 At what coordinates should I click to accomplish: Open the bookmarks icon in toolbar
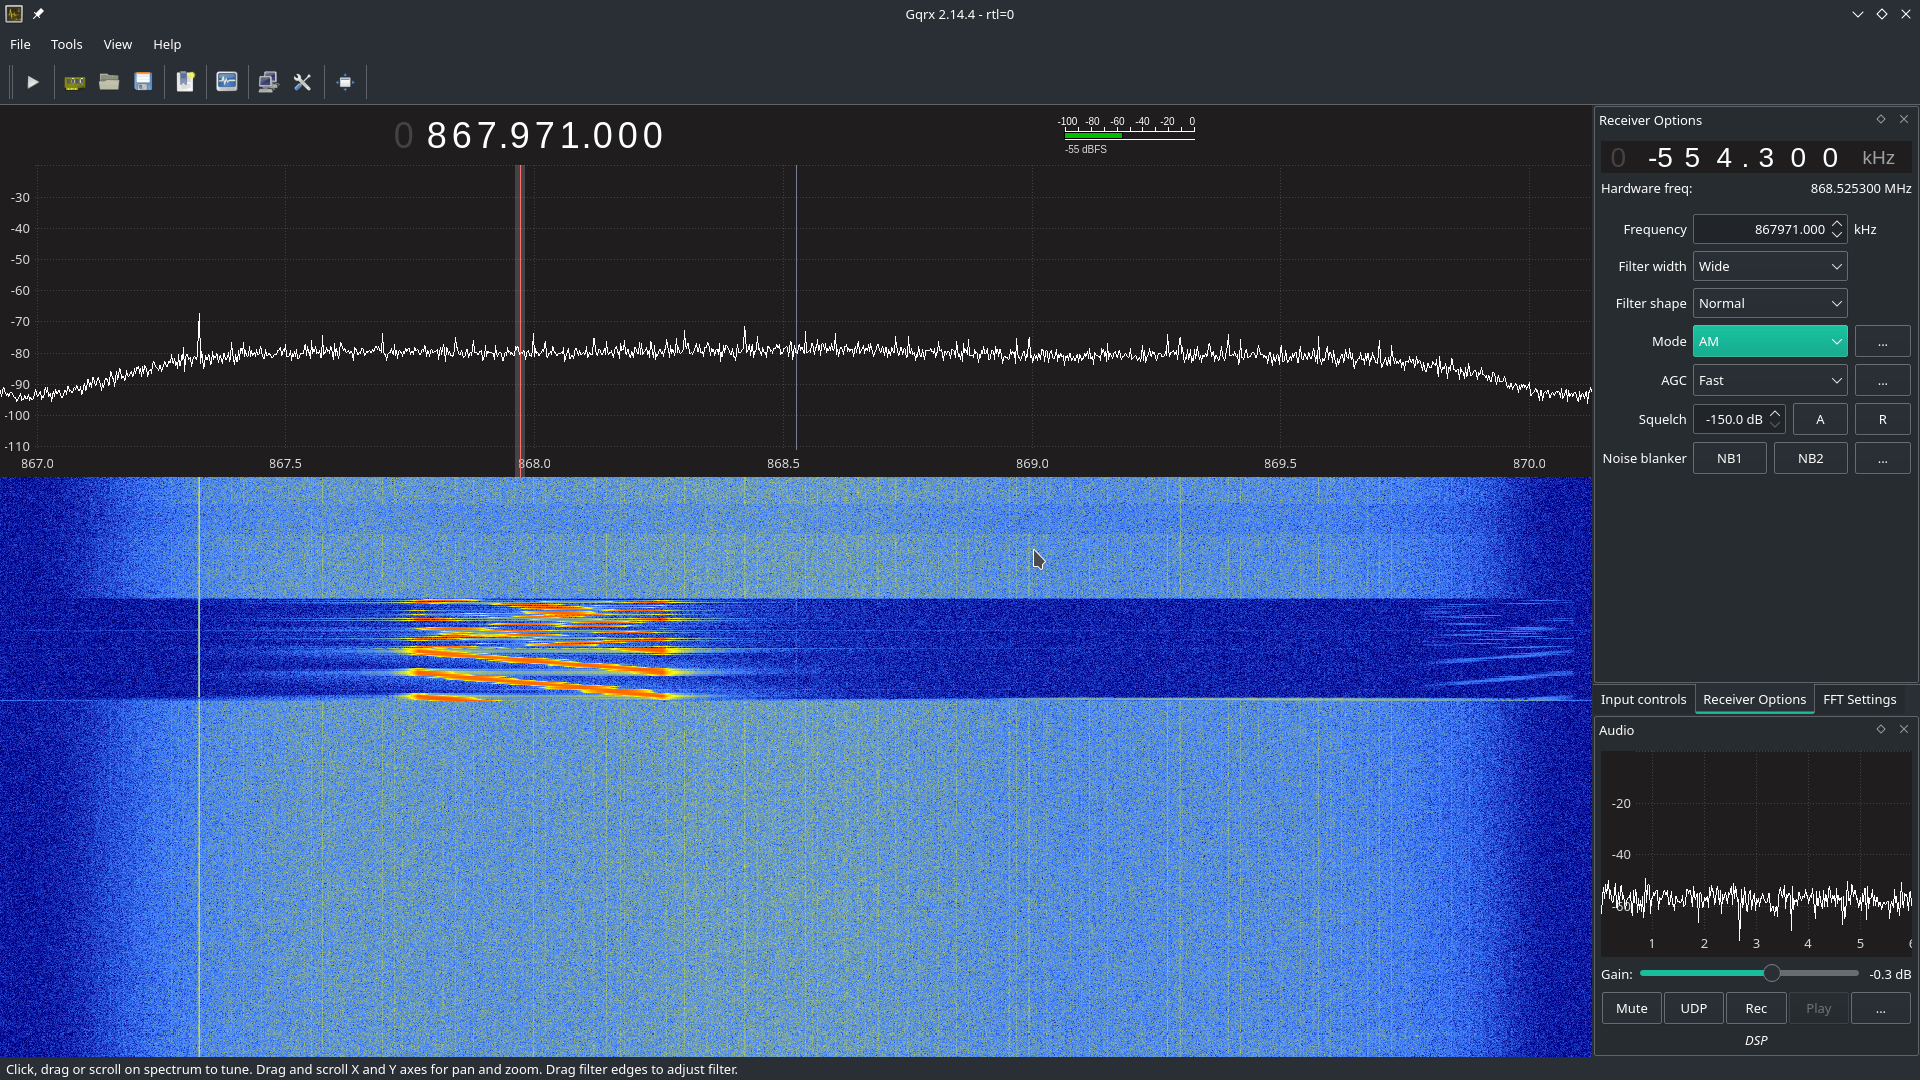click(x=185, y=82)
